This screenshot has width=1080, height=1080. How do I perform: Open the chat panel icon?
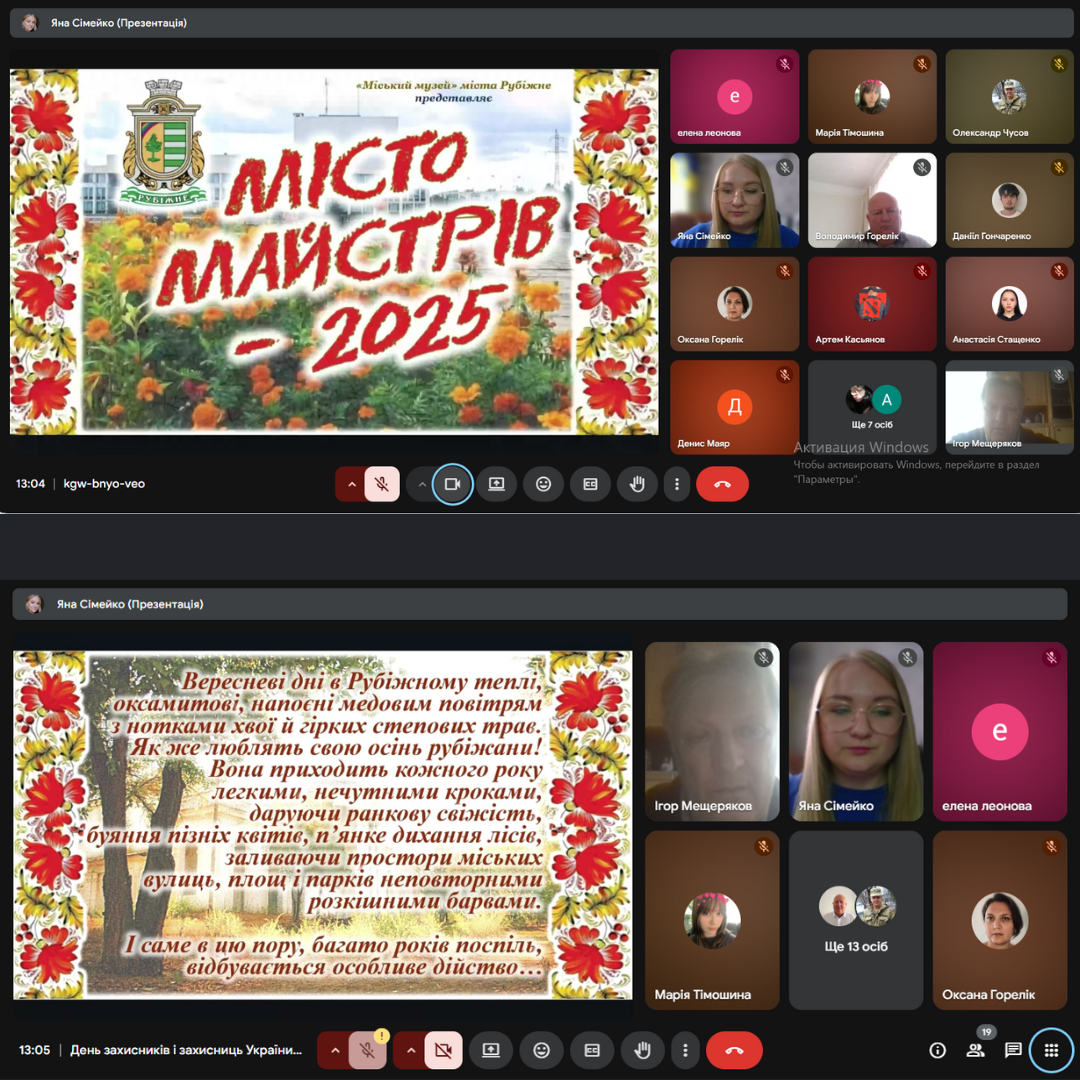[1013, 1050]
